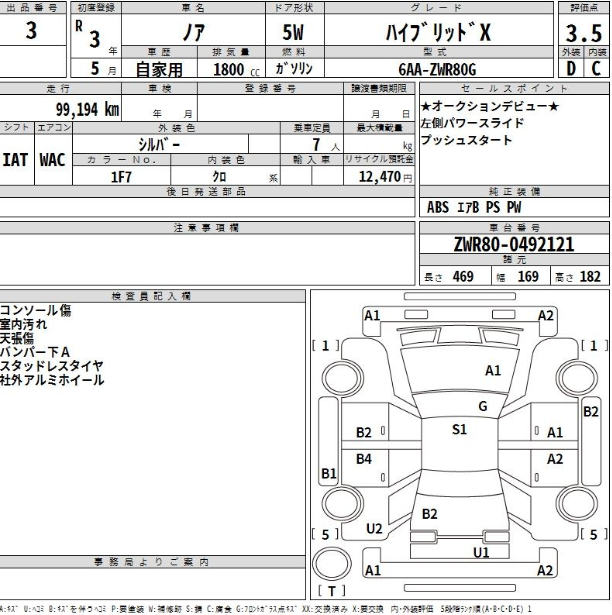Screen dimensions: 612x615
Task: Click the mileage value 99,194 km
Action: click(x=88, y=109)
